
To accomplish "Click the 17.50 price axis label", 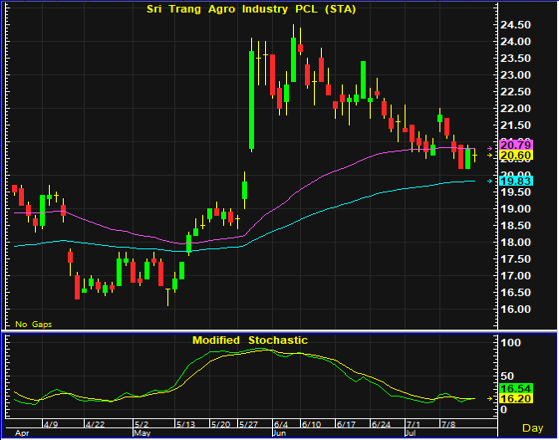I will (516, 259).
